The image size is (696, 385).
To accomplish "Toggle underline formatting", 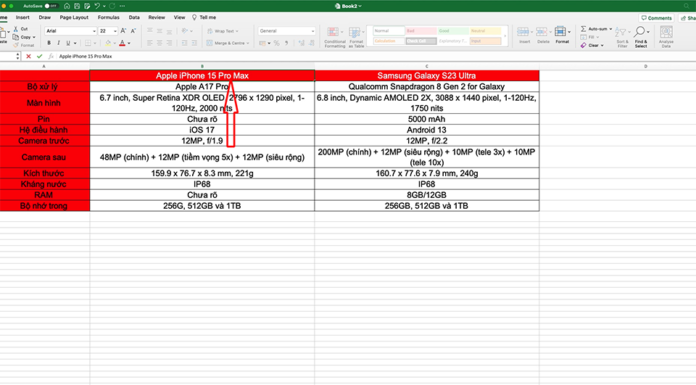I will pos(68,43).
